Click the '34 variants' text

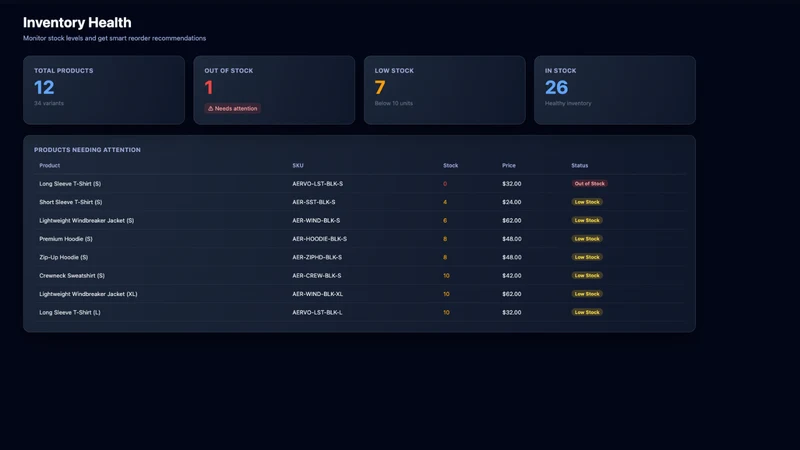(x=49, y=103)
